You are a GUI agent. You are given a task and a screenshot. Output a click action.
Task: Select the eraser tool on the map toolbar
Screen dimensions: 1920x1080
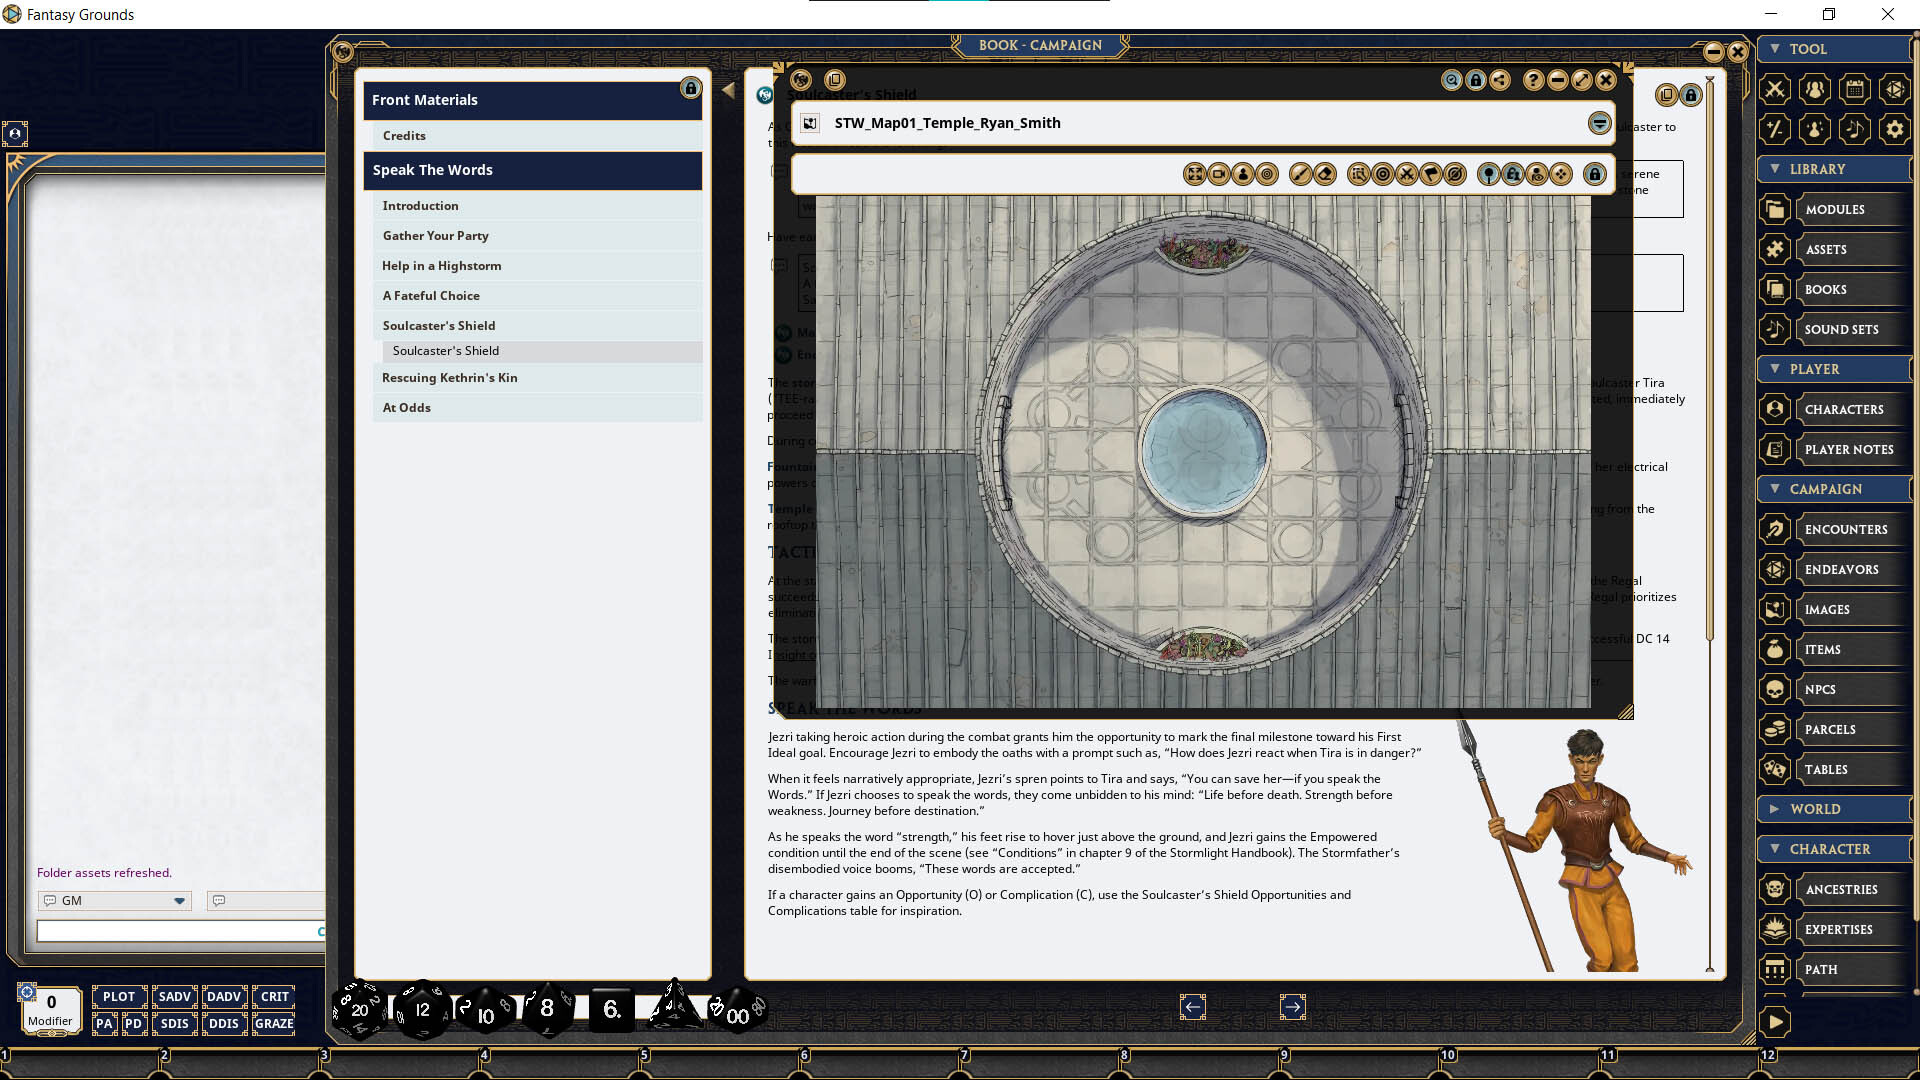click(1324, 174)
